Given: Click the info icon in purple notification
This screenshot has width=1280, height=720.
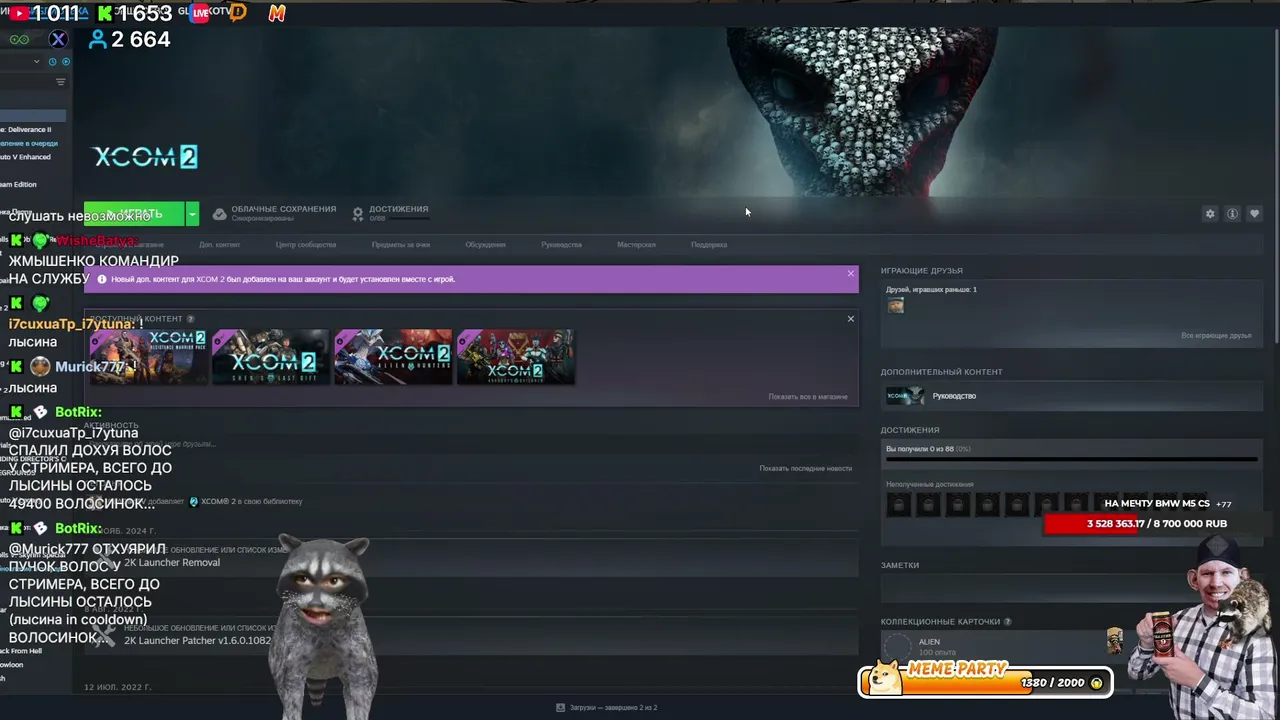Looking at the screenshot, I should pos(102,279).
